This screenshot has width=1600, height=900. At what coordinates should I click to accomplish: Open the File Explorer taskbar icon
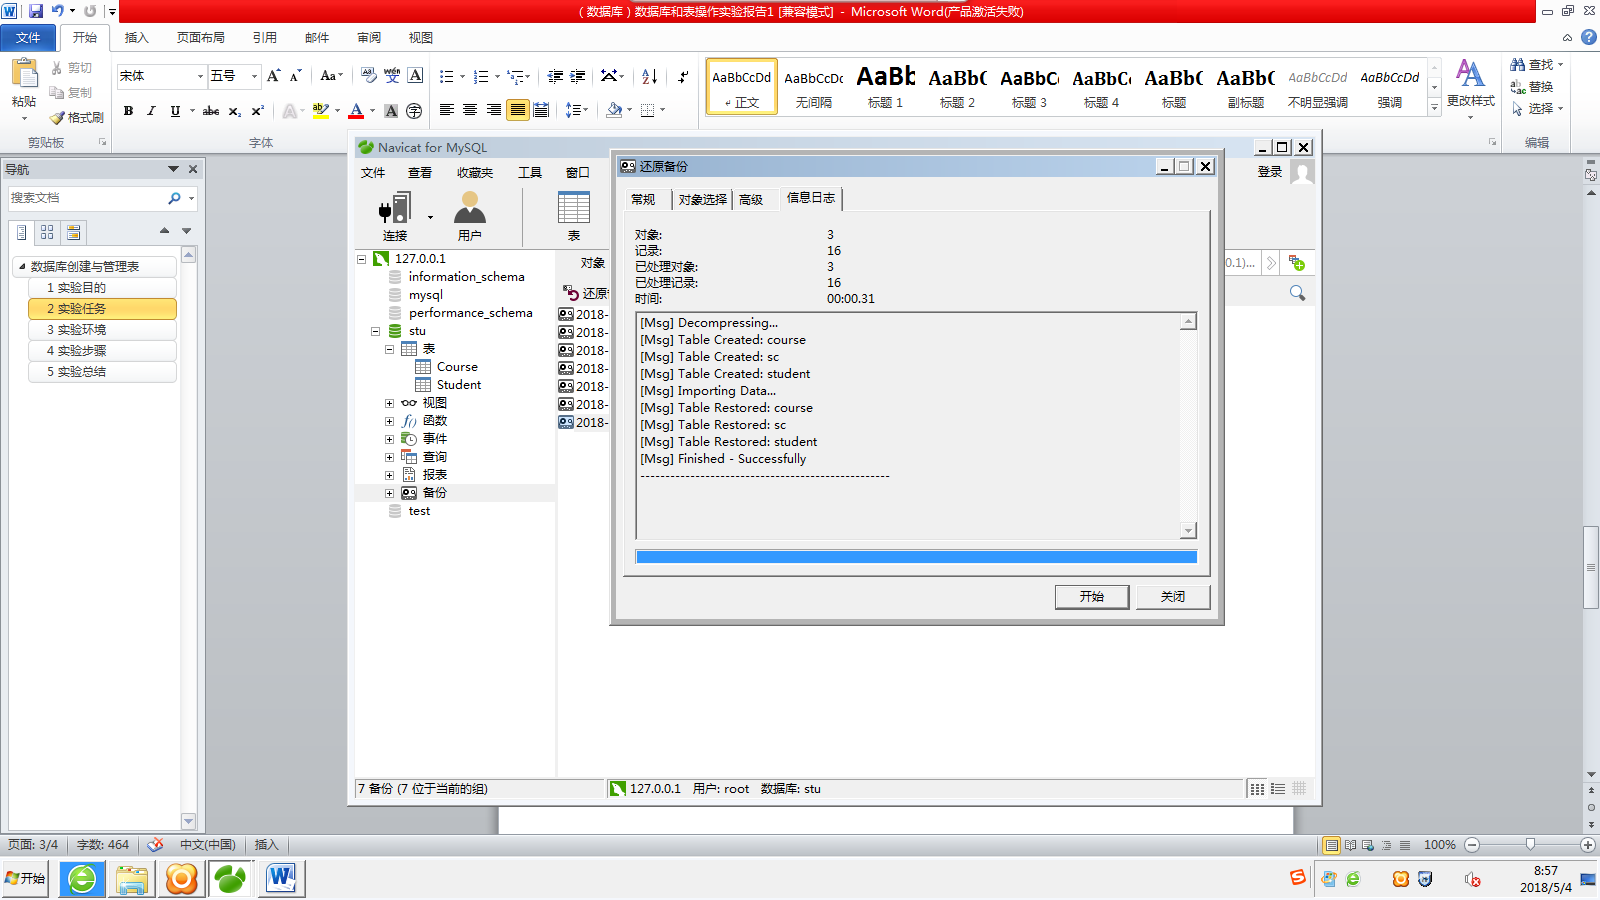click(132, 879)
